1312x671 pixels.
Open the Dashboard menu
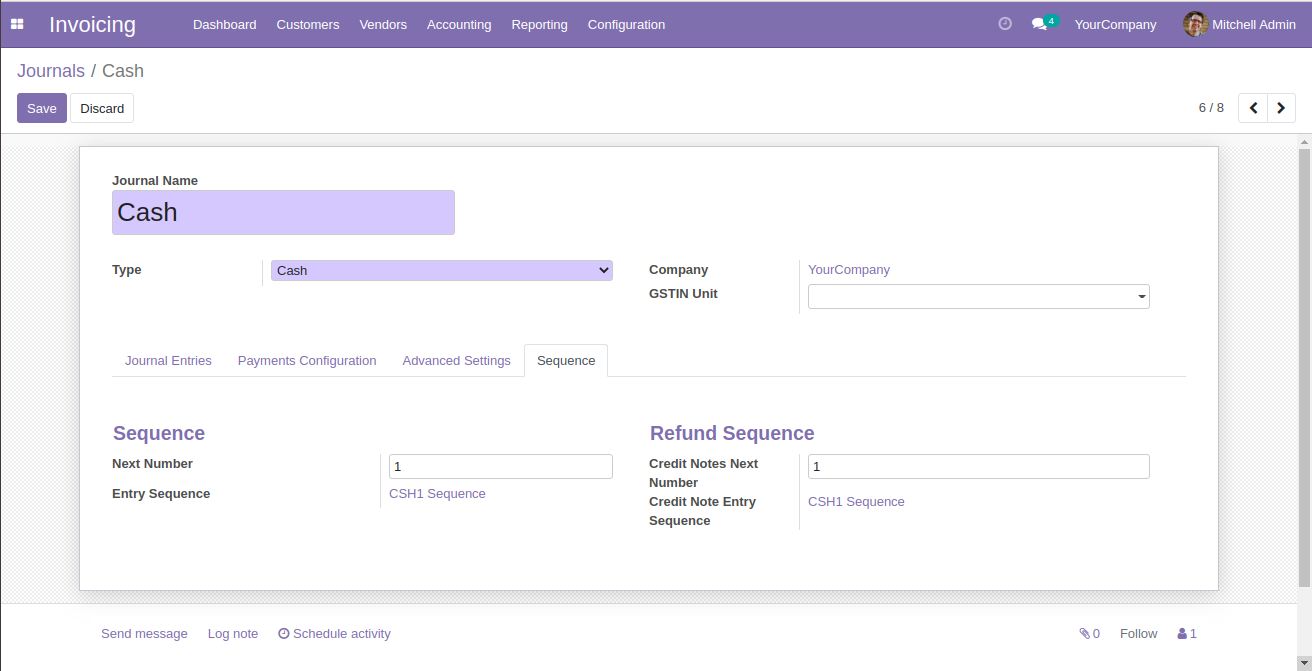pos(225,24)
